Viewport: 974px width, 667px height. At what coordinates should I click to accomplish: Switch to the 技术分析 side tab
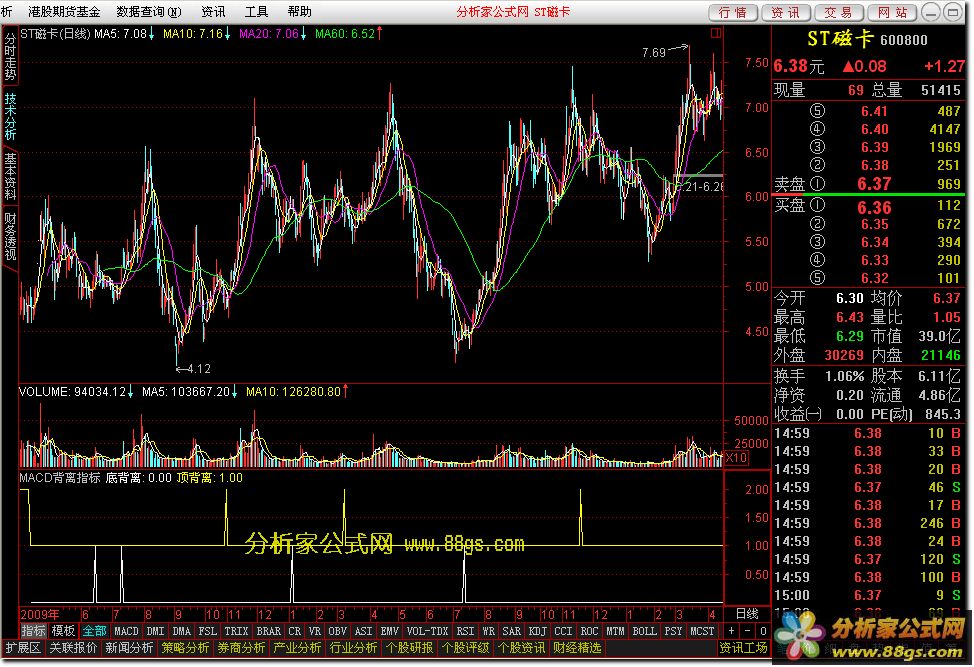(x=10, y=117)
